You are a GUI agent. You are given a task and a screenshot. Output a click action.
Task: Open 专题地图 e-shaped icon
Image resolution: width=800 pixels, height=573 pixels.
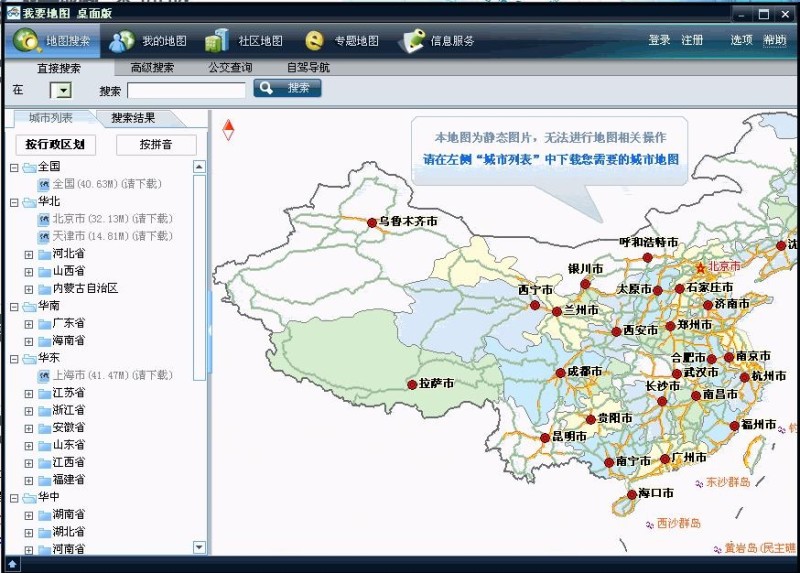coord(314,40)
